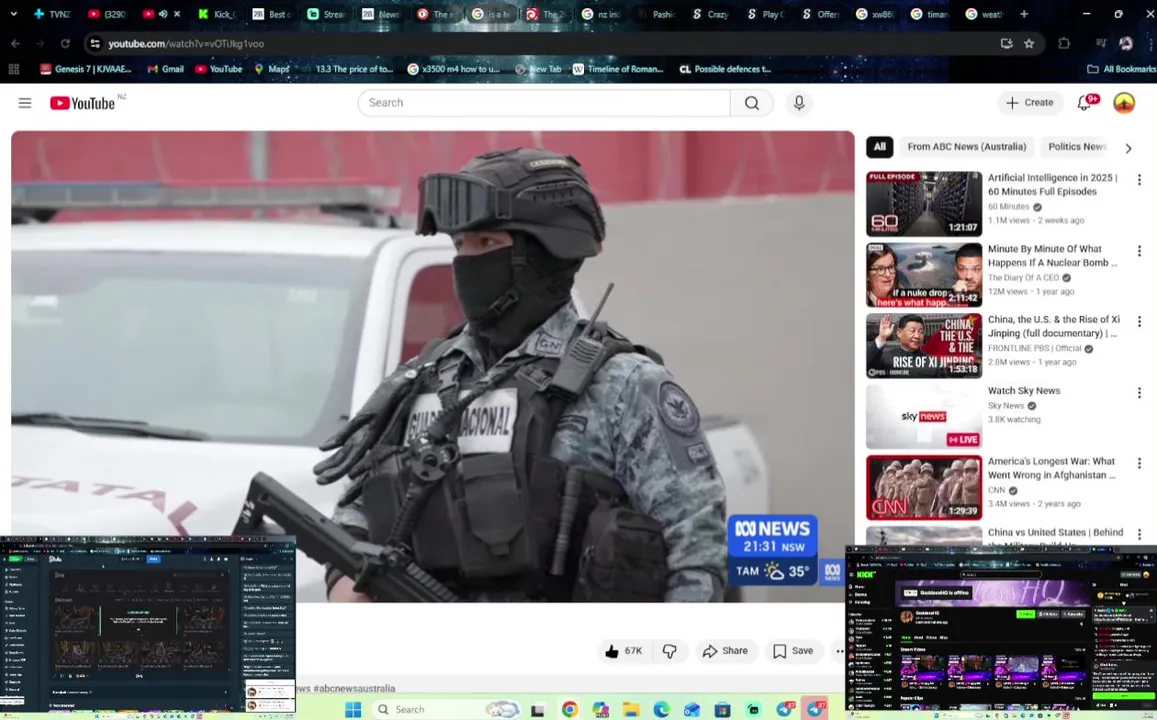
Task: Open Artificial Intelligence in 2025 thumbnail
Action: [x=924, y=204]
